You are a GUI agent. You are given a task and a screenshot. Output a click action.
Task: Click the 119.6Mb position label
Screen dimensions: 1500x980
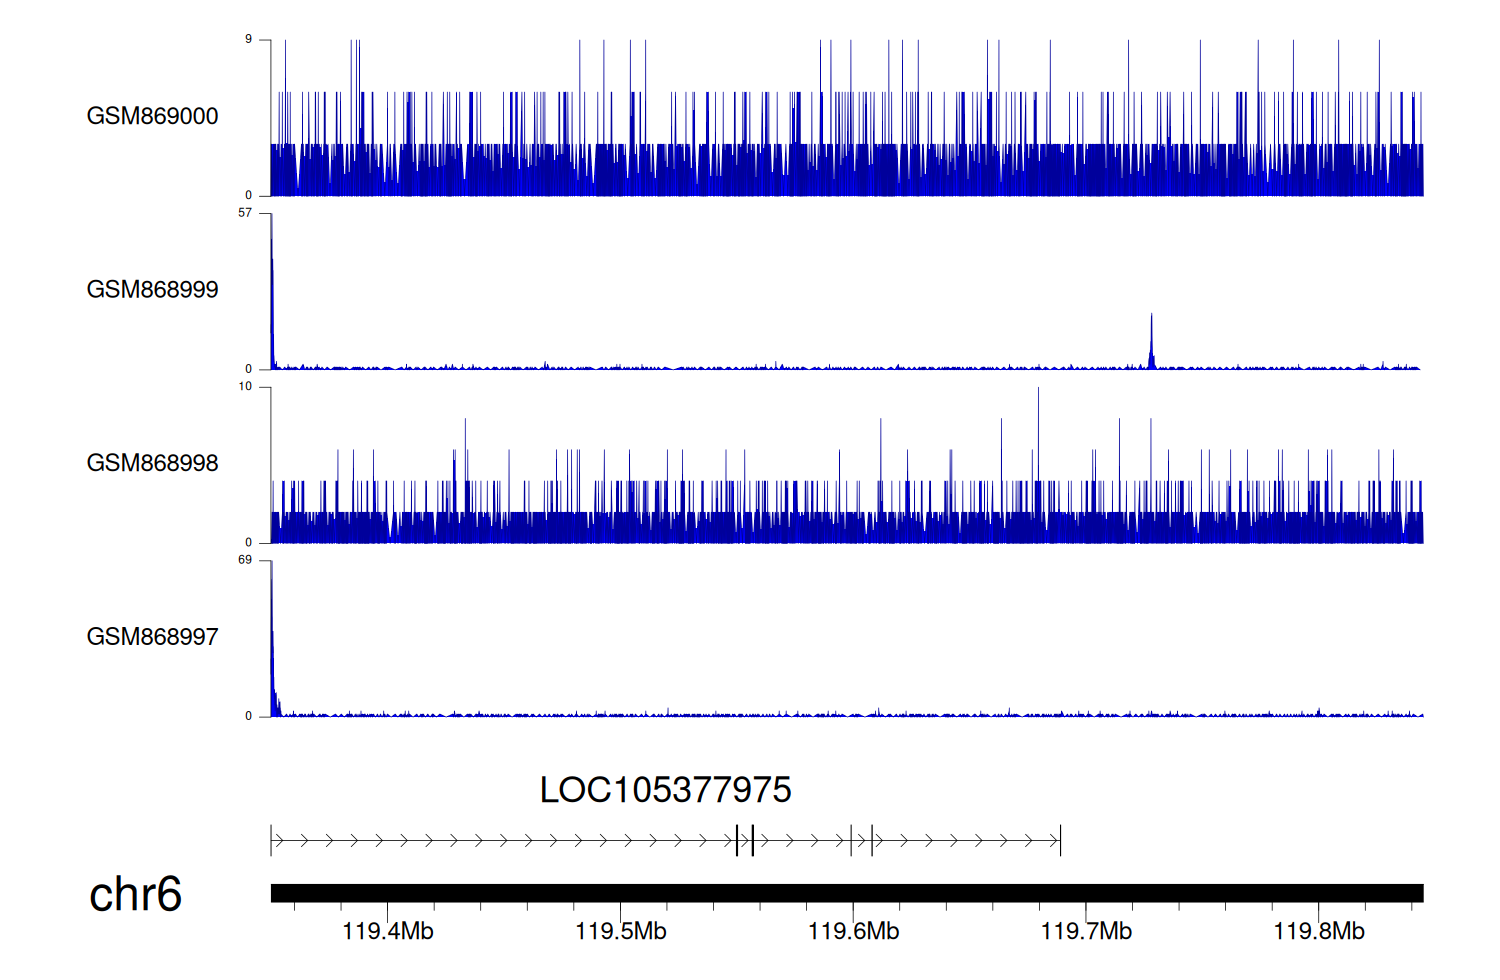click(x=854, y=932)
